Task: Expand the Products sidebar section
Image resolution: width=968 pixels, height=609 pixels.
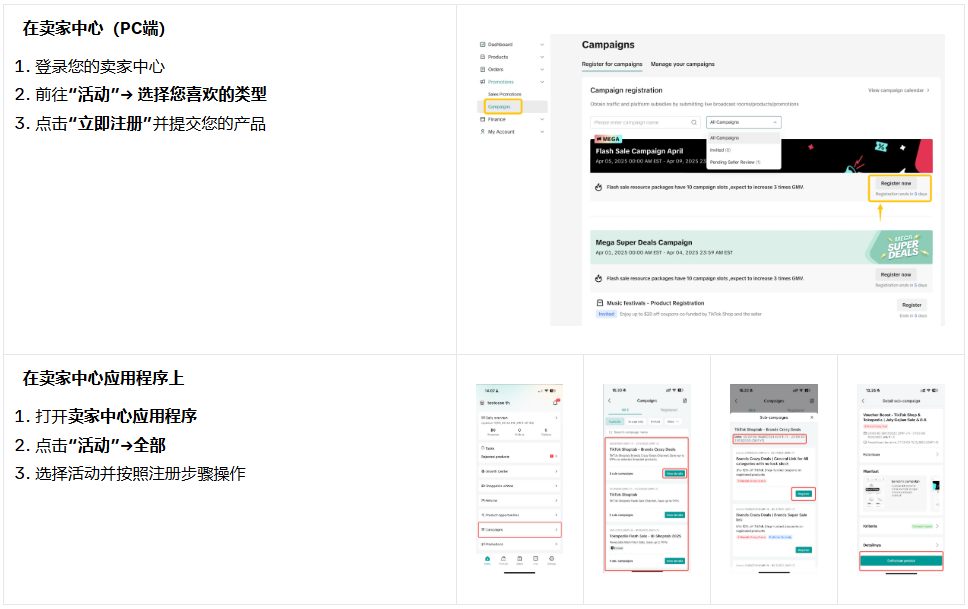Action: [542, 57]
